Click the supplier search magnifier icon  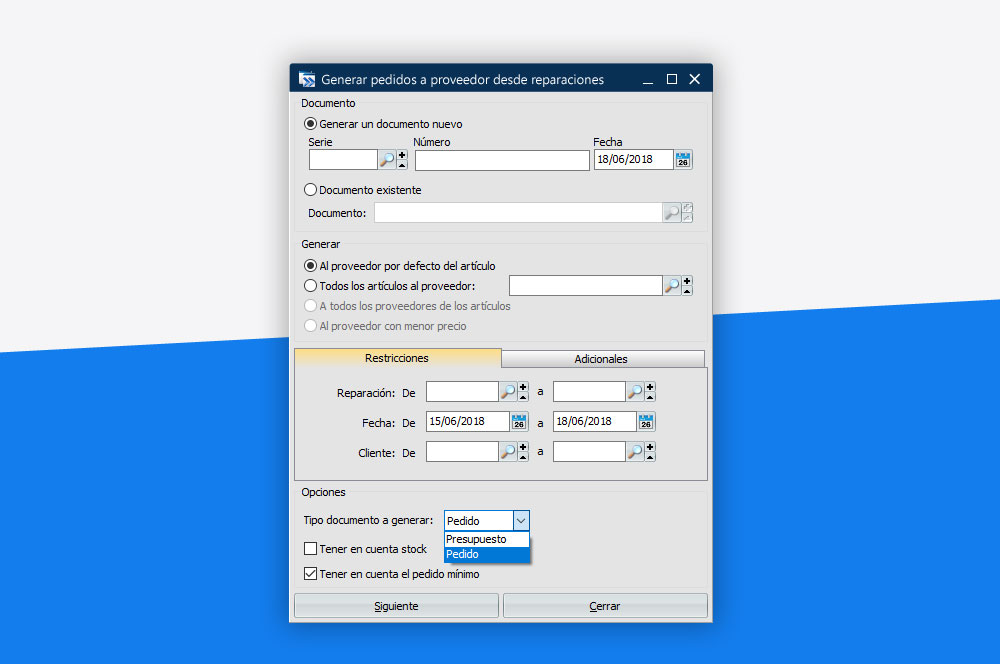point(673,286)
